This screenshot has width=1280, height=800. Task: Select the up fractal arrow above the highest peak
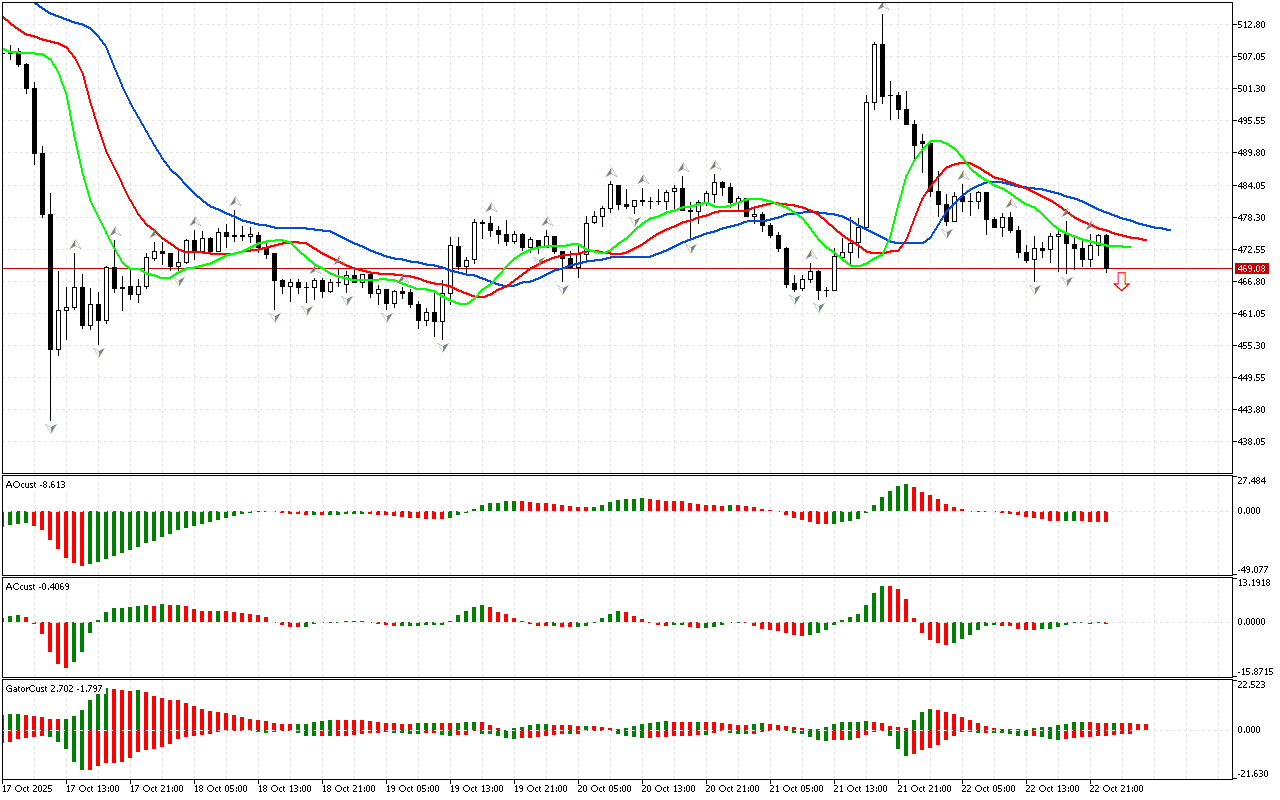[883, 6]
